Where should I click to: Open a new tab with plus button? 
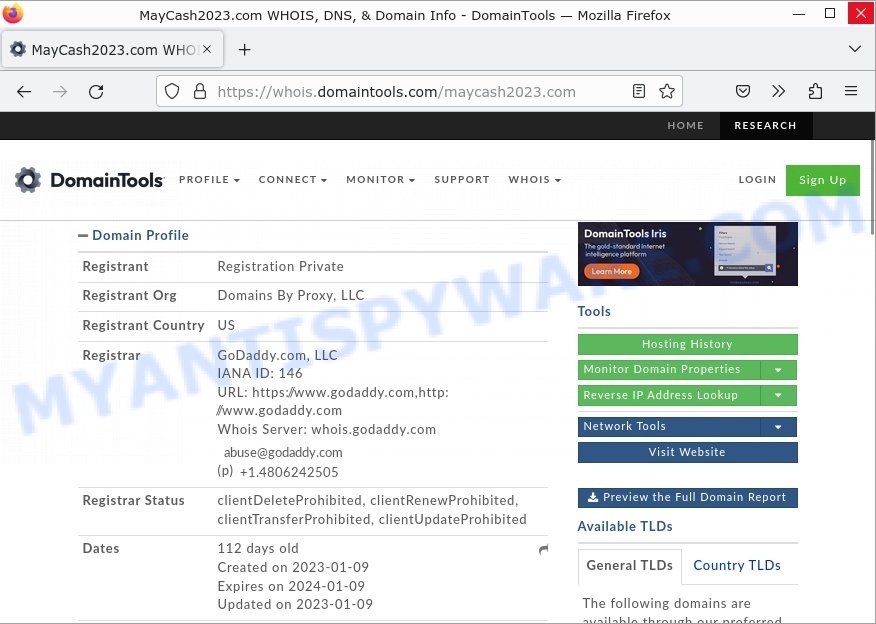pyautogui.click(x=244, y=50)
